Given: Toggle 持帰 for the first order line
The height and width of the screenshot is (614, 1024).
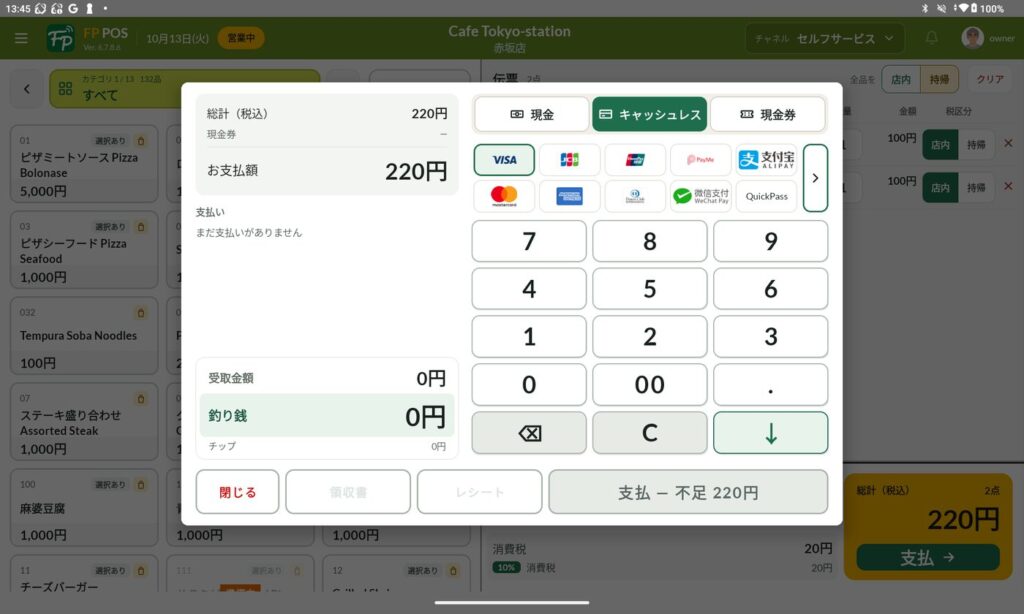Looking at the screenshot, I should (x=976, y=144).
